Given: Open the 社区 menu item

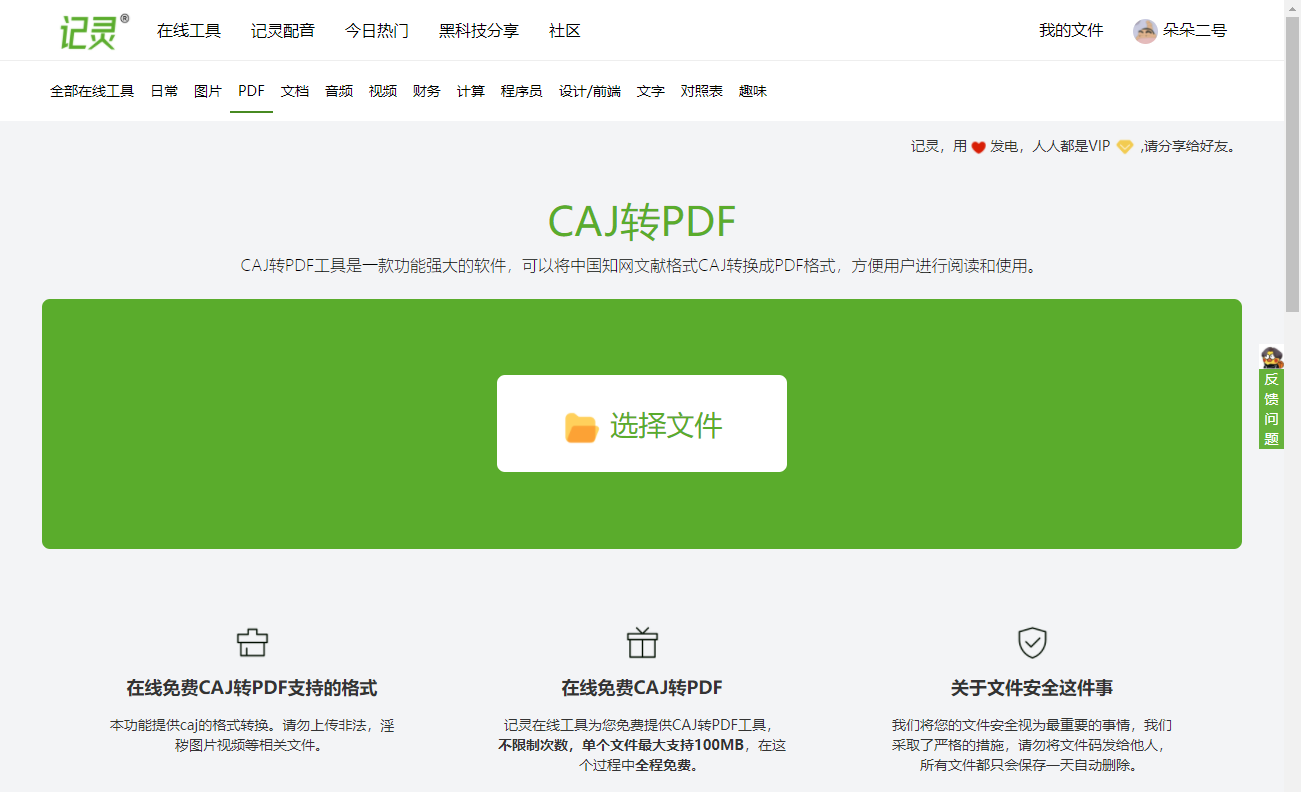Looking at the screenshot, I should point(565,30).
